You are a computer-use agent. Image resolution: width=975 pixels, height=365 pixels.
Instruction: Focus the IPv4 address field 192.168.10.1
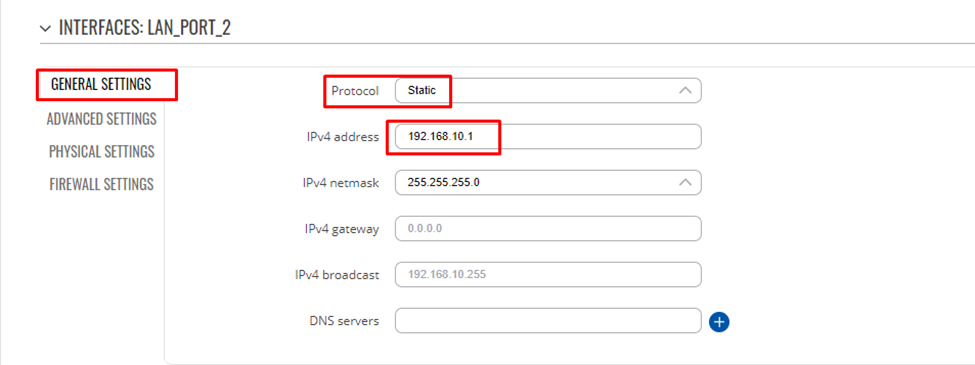tap(548, 137)
